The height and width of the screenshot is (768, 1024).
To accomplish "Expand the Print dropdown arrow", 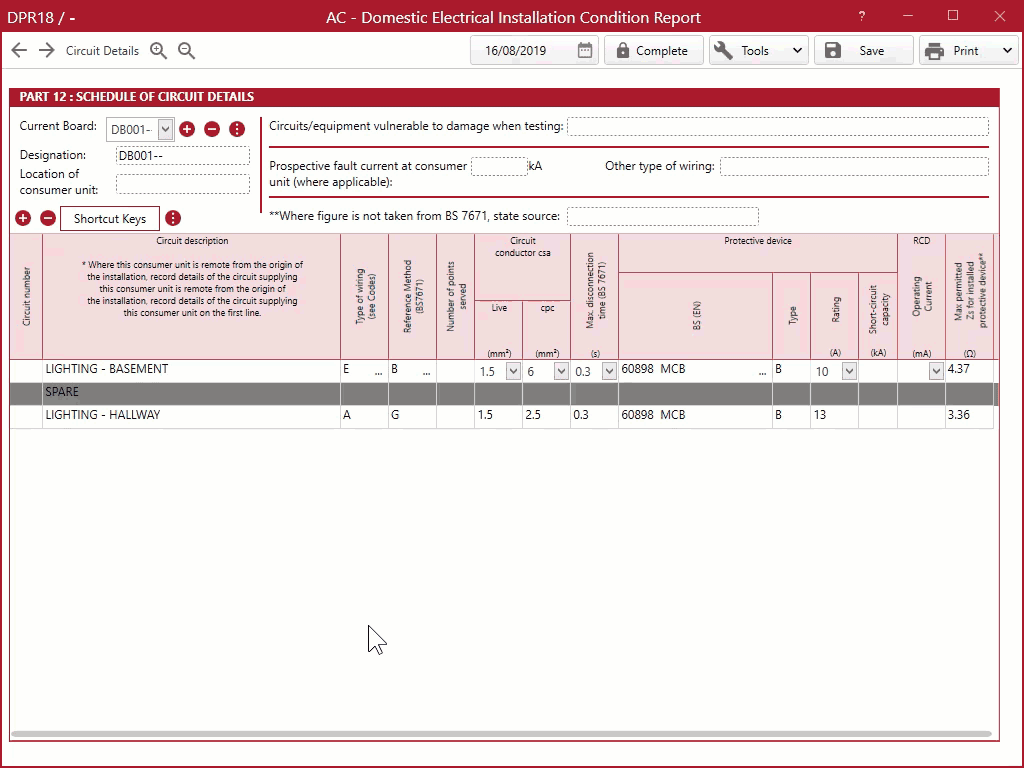I will click(1007, 50).
